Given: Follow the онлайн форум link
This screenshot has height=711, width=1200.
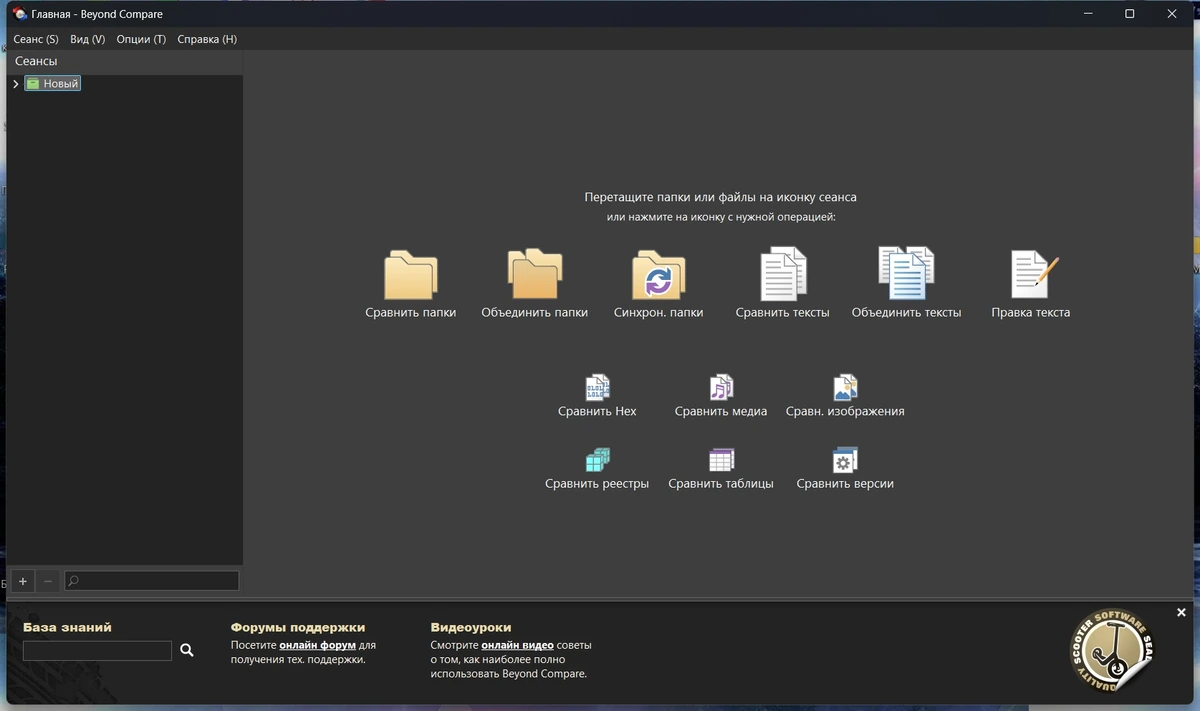Looking at the screenshot, I should tap(318, 646).
